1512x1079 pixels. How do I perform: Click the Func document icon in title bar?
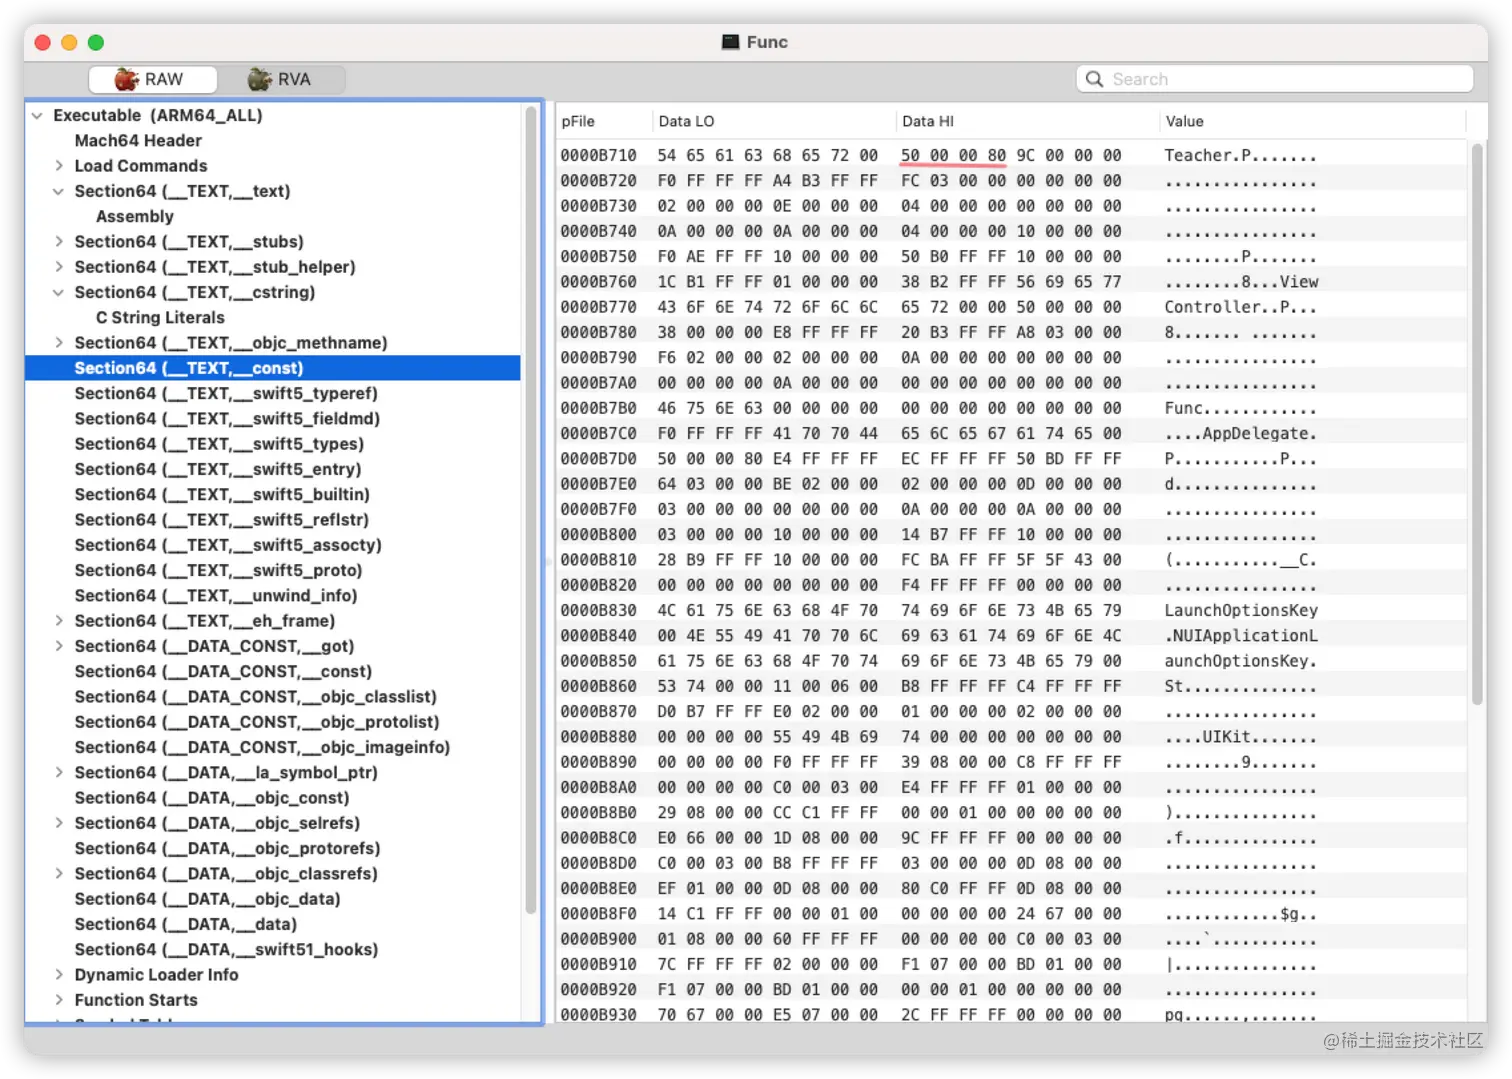pyautogui.click(x=730, y=42)
